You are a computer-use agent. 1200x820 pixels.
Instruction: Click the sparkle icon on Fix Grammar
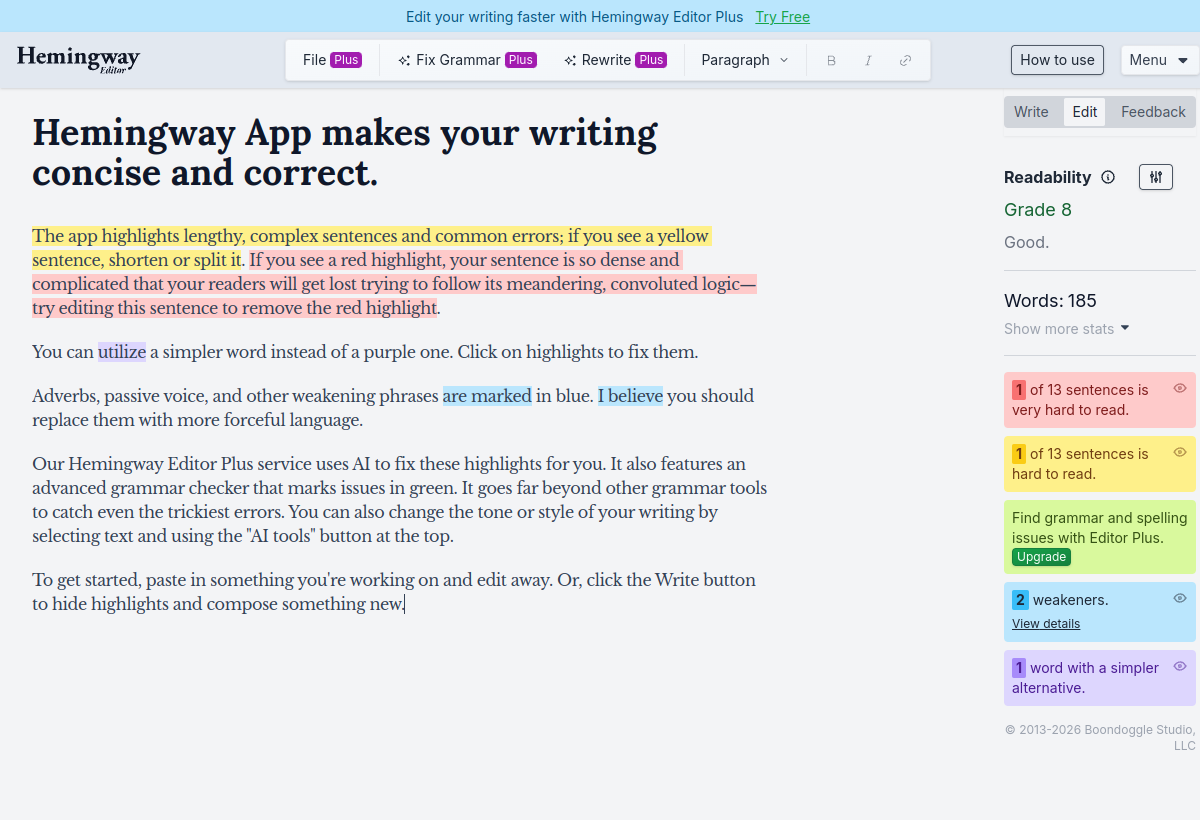coord(404,60)
